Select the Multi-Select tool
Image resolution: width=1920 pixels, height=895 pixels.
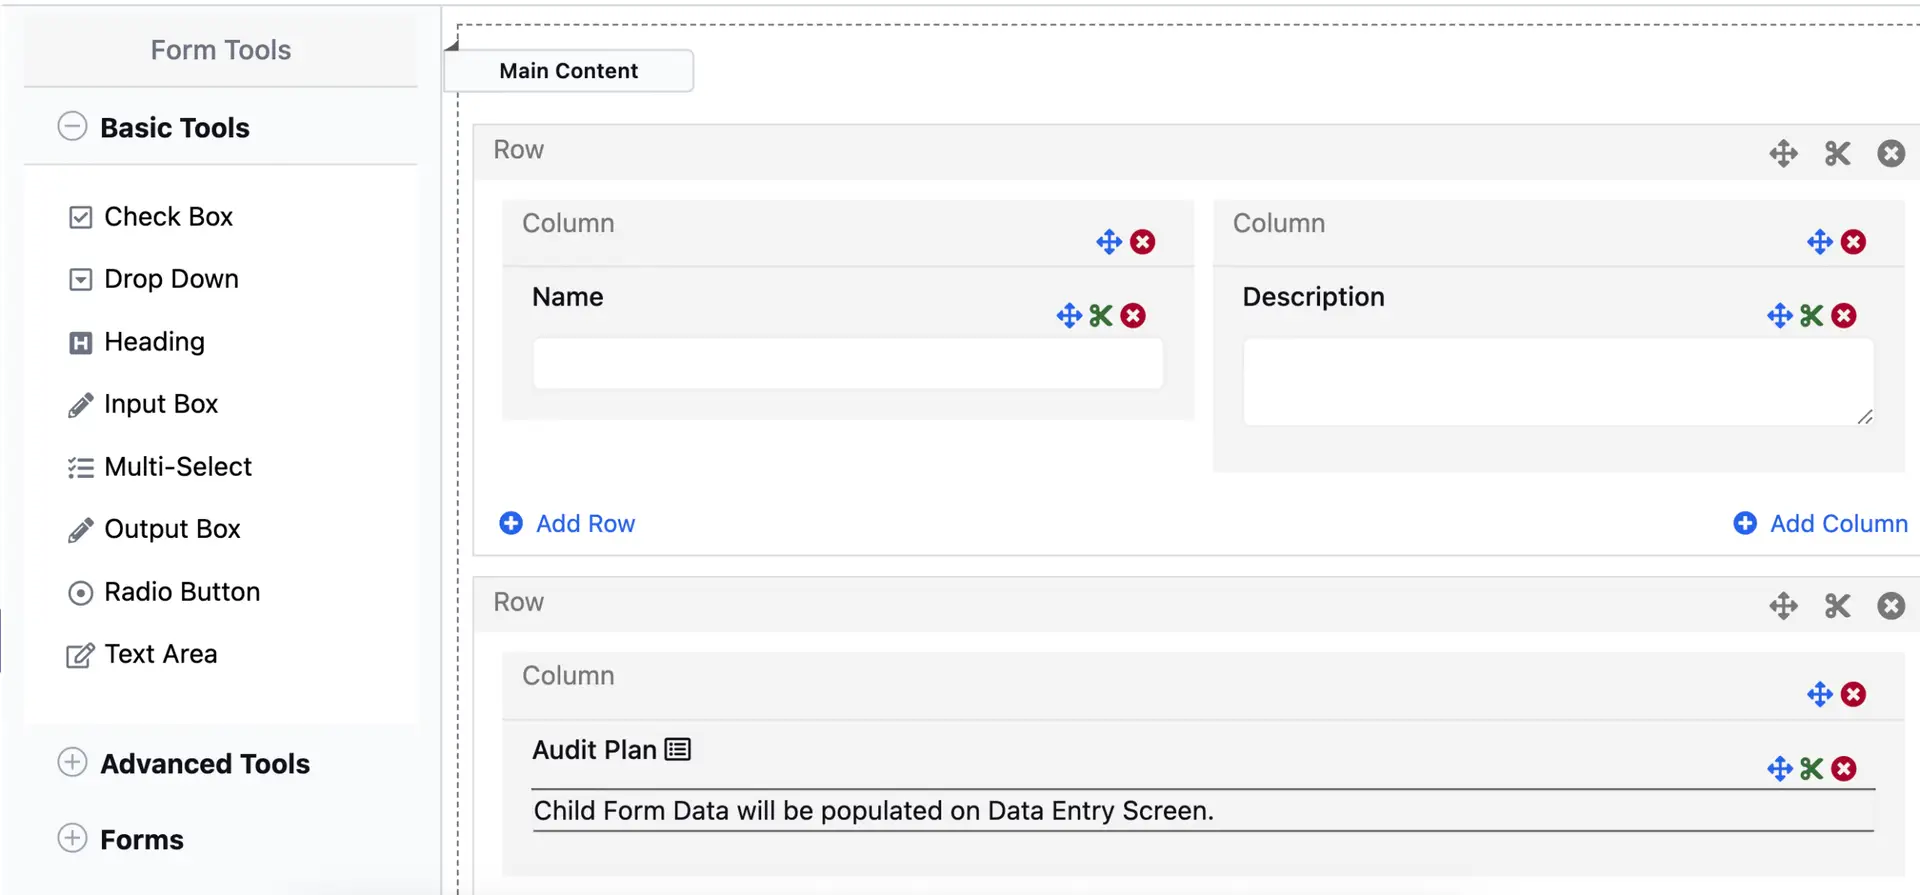pyautogui.click(x=177, y=467)
